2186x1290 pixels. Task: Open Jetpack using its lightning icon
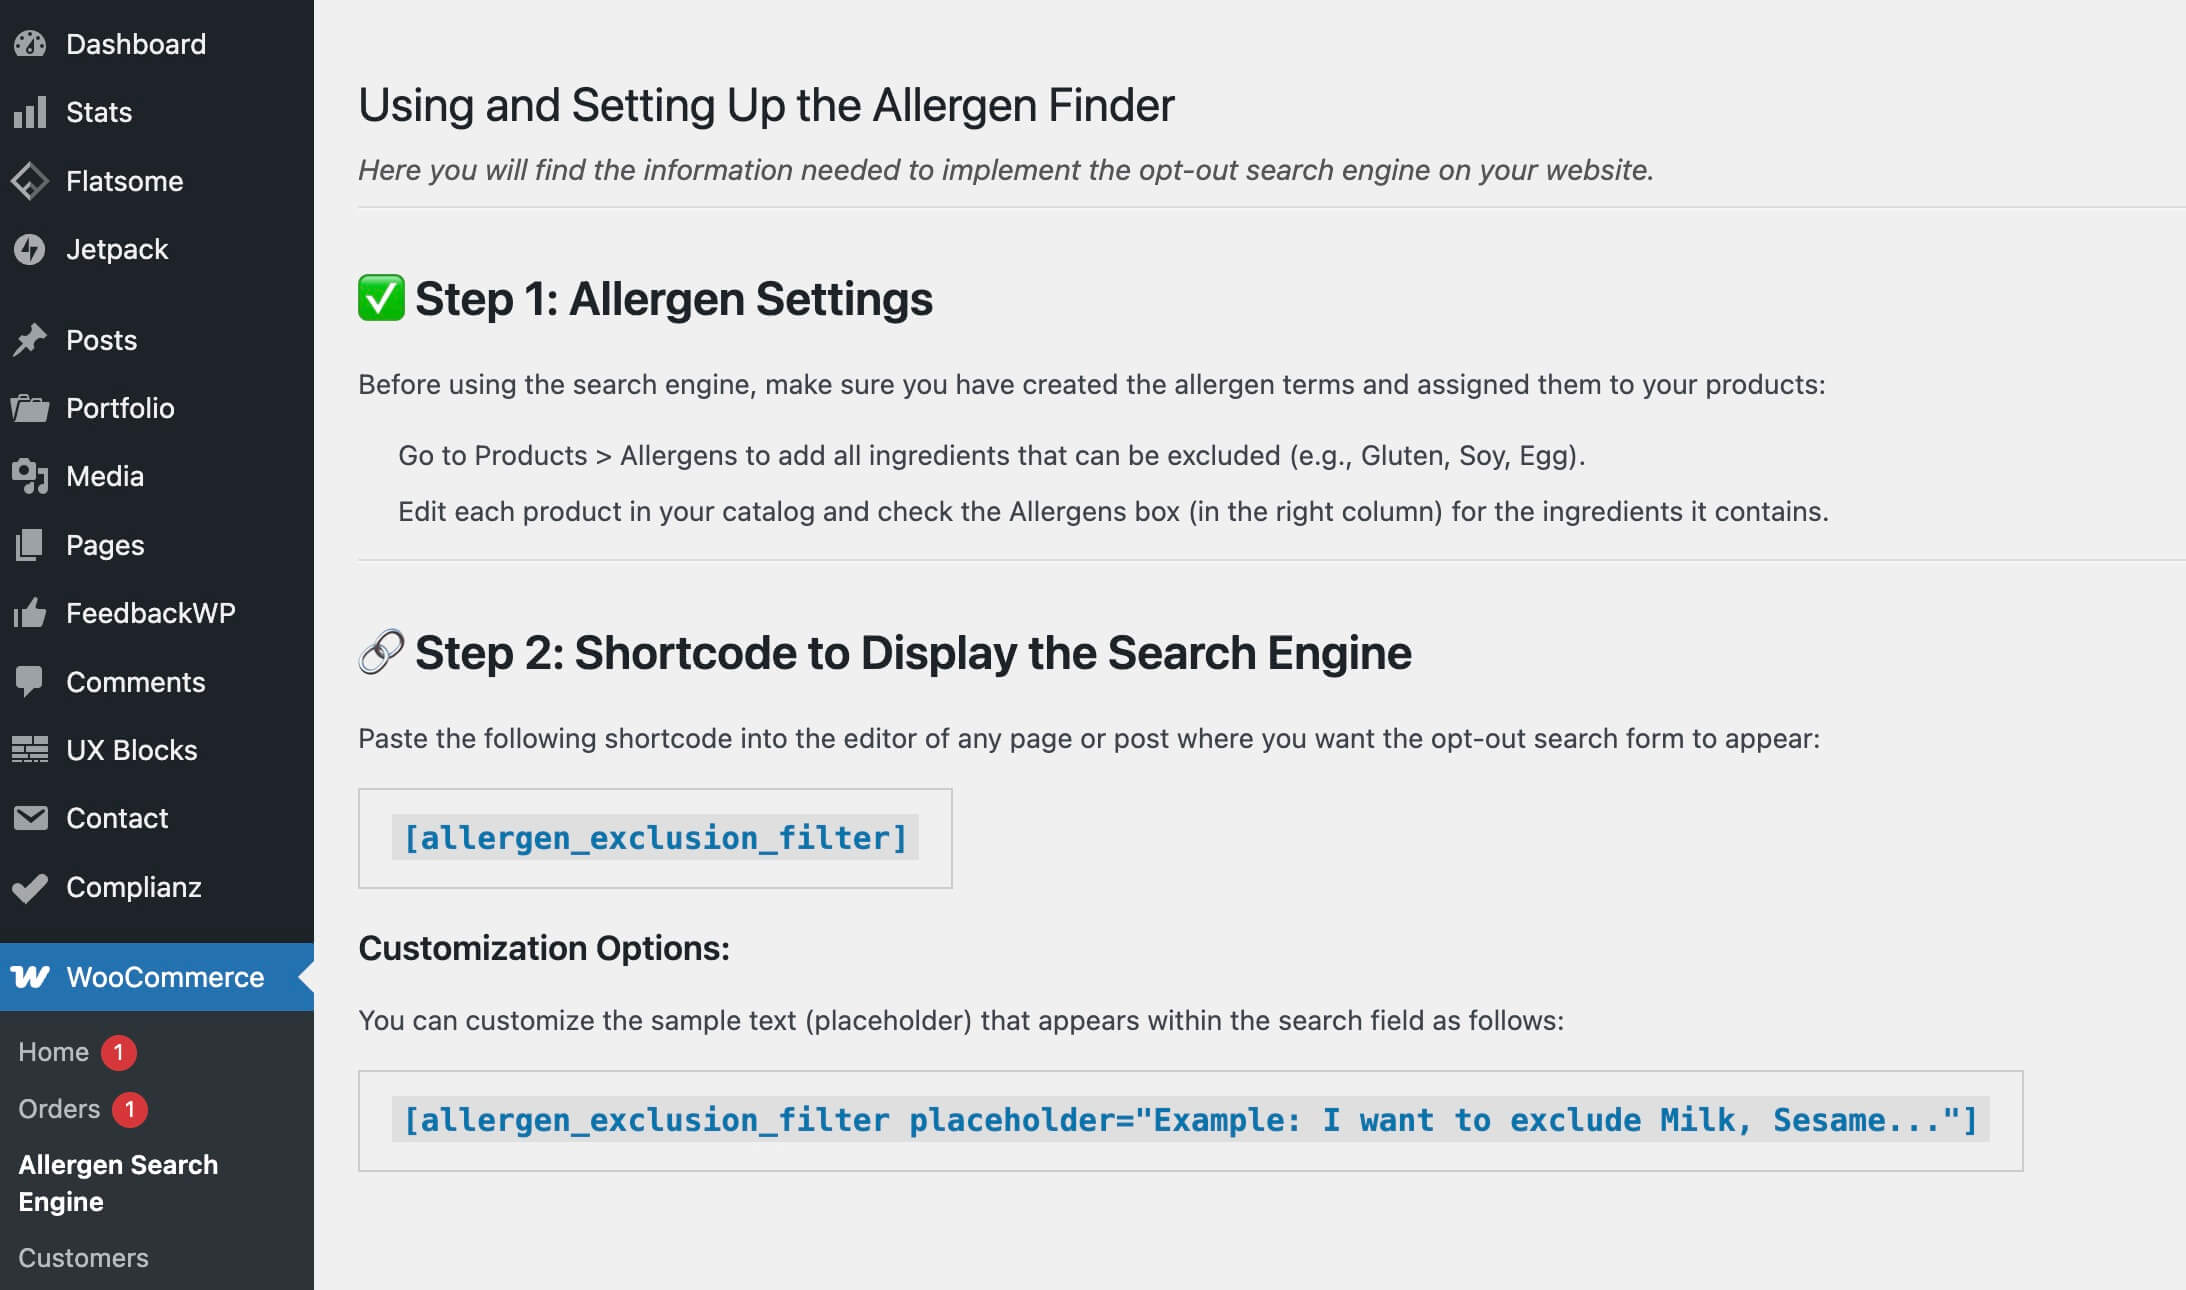(x=31, y=249)
